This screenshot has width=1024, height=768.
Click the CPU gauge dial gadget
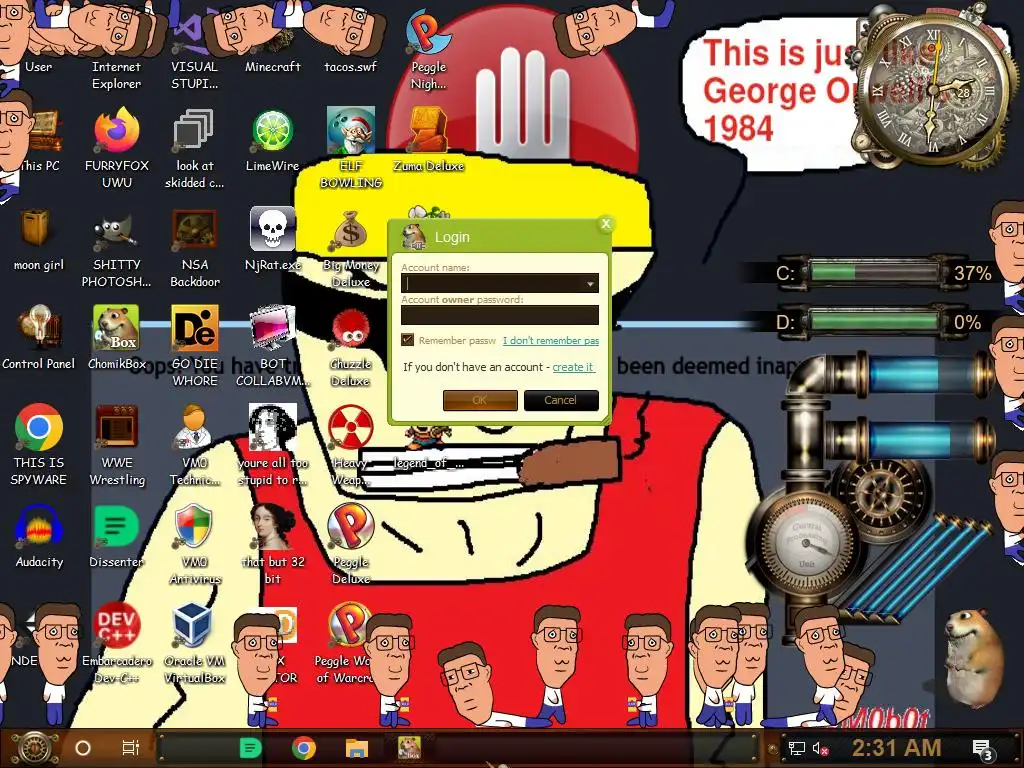[807, 543]
